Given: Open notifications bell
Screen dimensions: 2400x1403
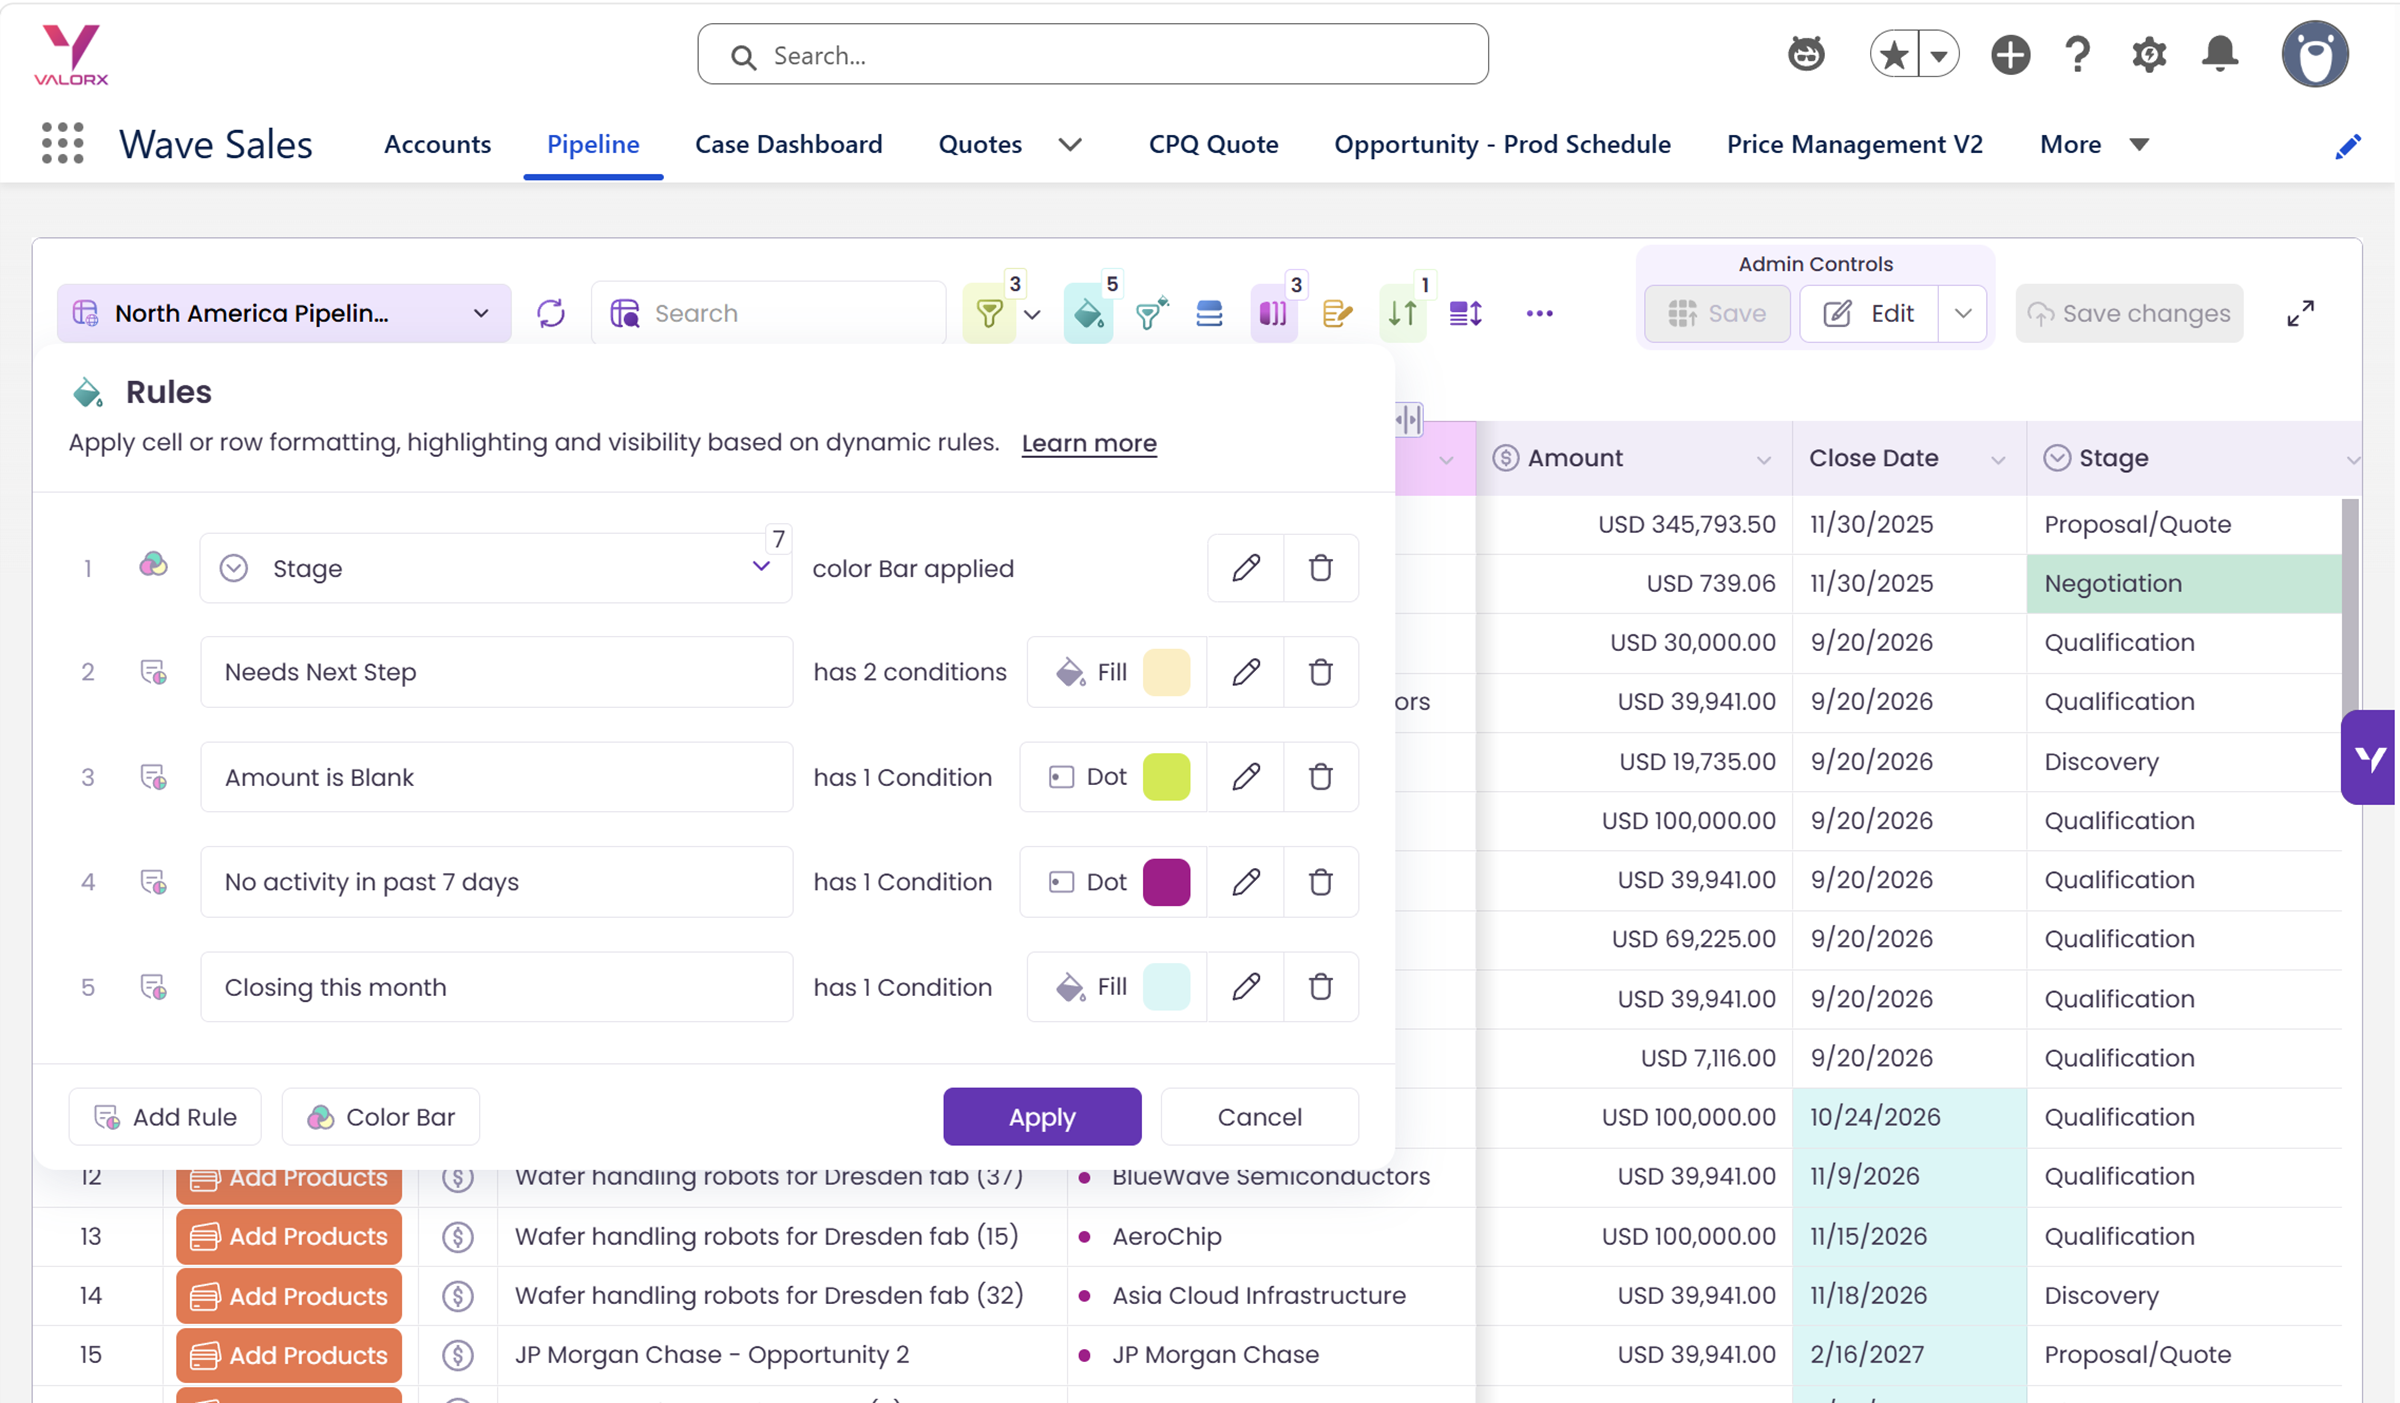Looking at the screenshot, I should tap(2220, 54).
